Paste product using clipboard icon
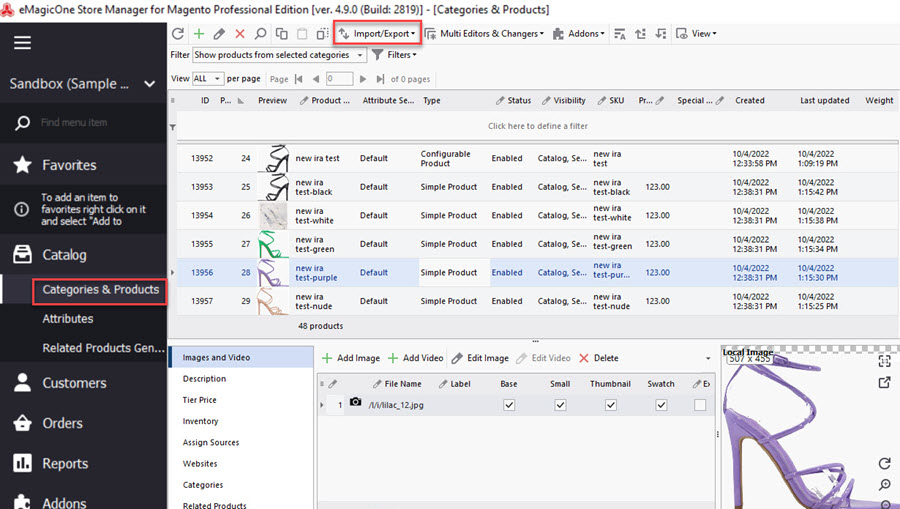 pyautogui.click(x=302, y=34)
